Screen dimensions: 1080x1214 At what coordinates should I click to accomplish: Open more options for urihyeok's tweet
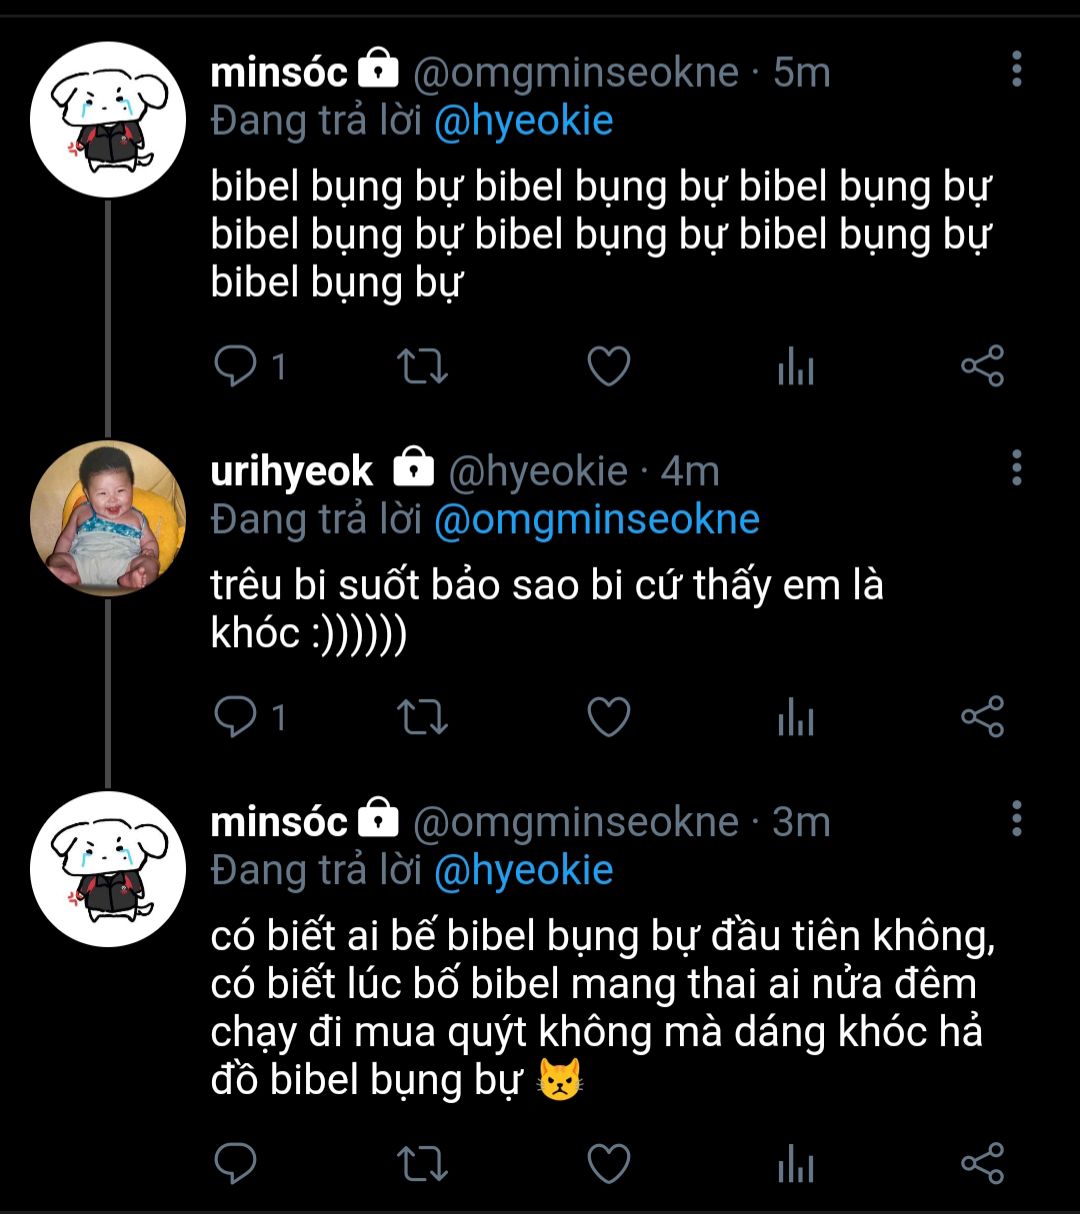pos(1016,467)
